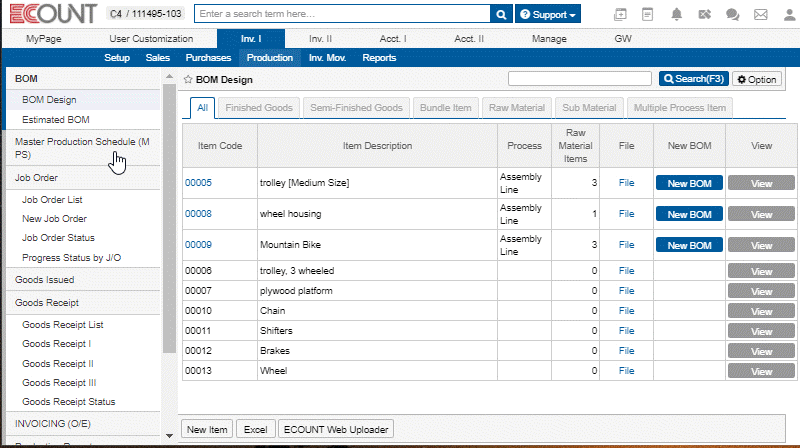Viewport: 800px width, 448px height.
Task: Open item code 00008 link
Action: pos(198,214)
